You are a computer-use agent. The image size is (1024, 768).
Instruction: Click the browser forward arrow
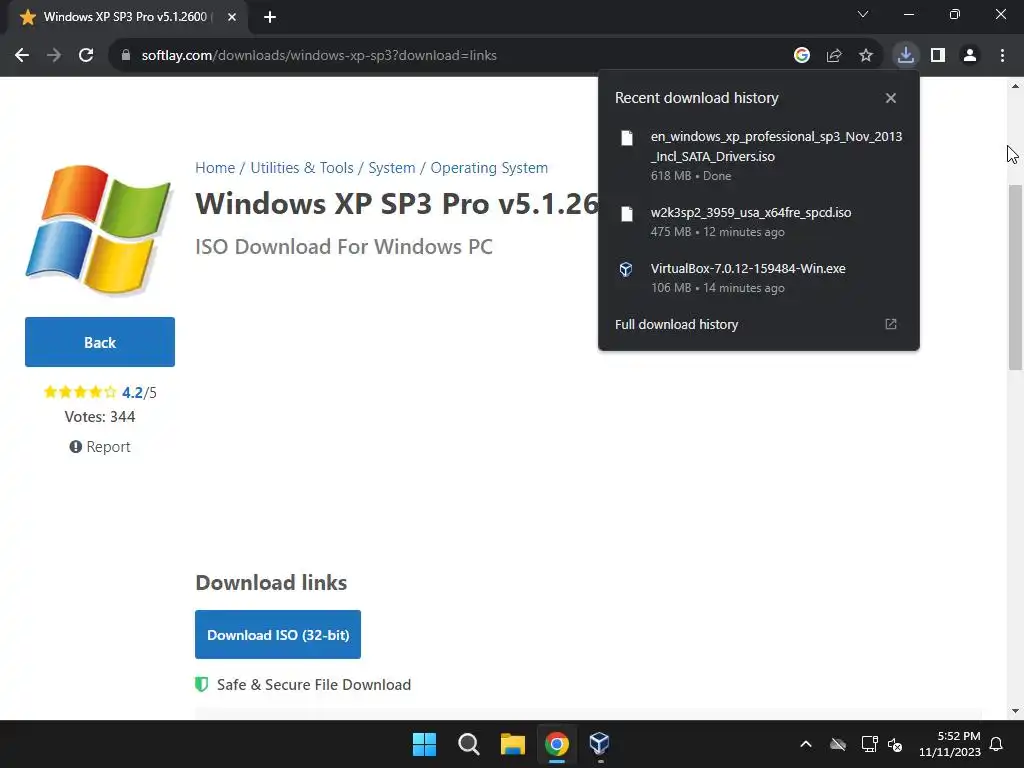[x=54, y=56]
